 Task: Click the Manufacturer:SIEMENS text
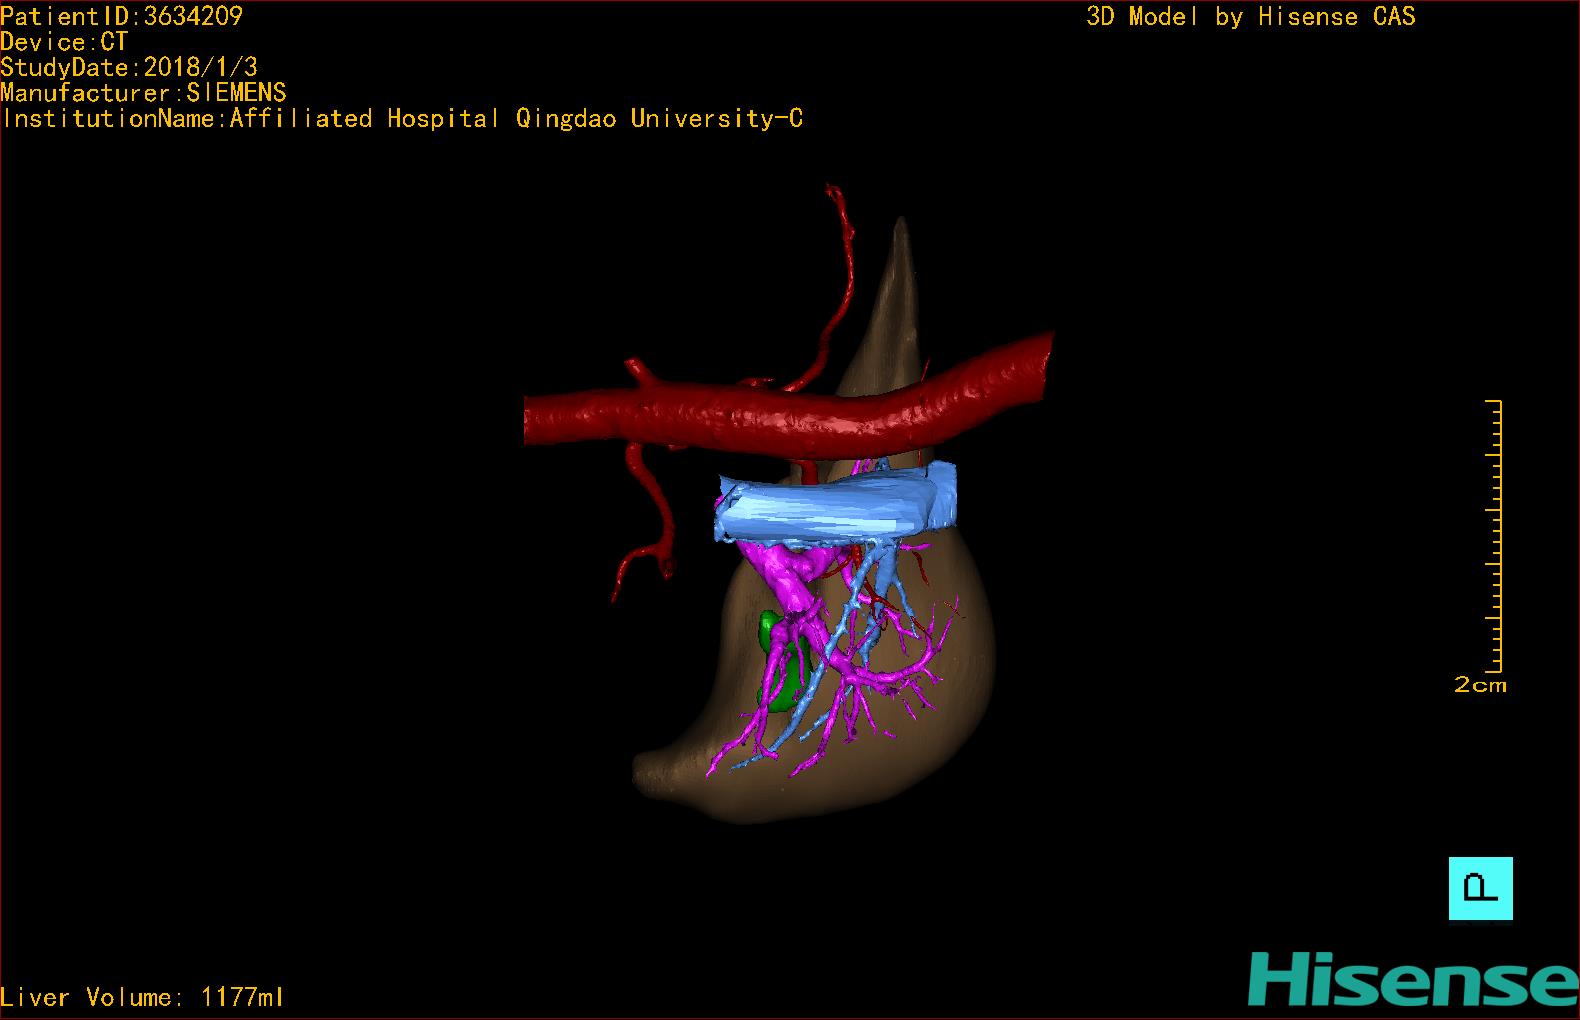point(143,93)
